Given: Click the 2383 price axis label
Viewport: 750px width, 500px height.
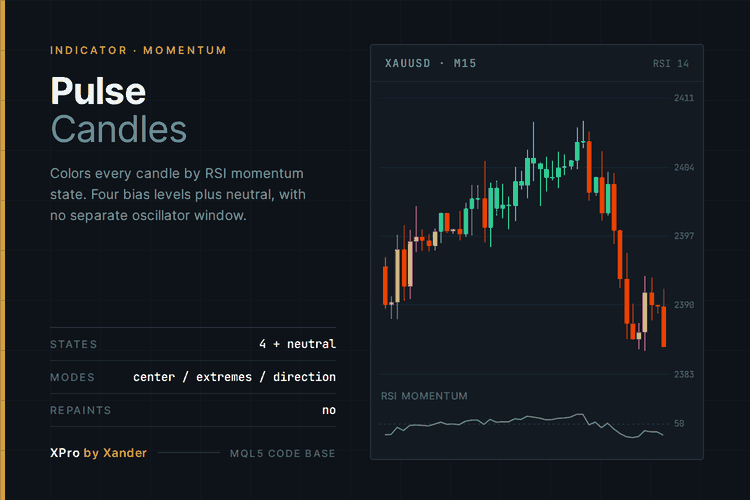Looking at the screenshot, I should (x=684, y=374).
